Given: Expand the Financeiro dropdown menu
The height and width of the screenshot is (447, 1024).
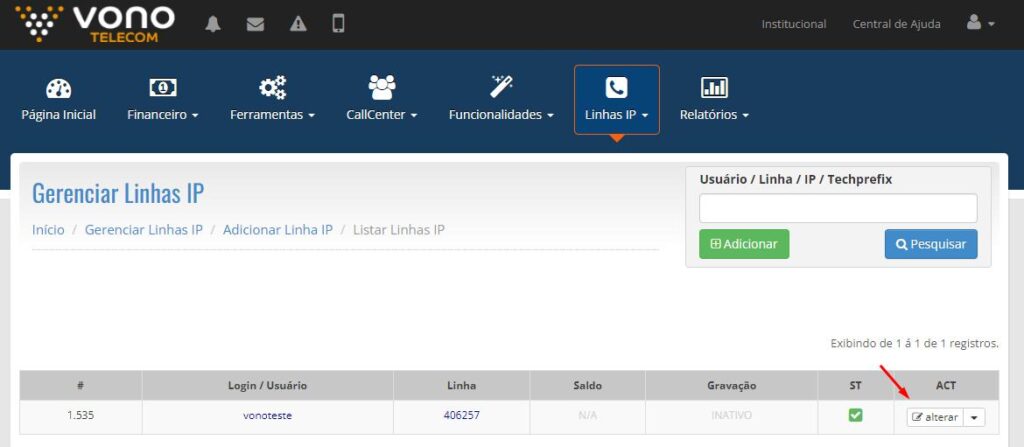Looking at the screenshot, I should pyautogui.click(x=163, y=99).
